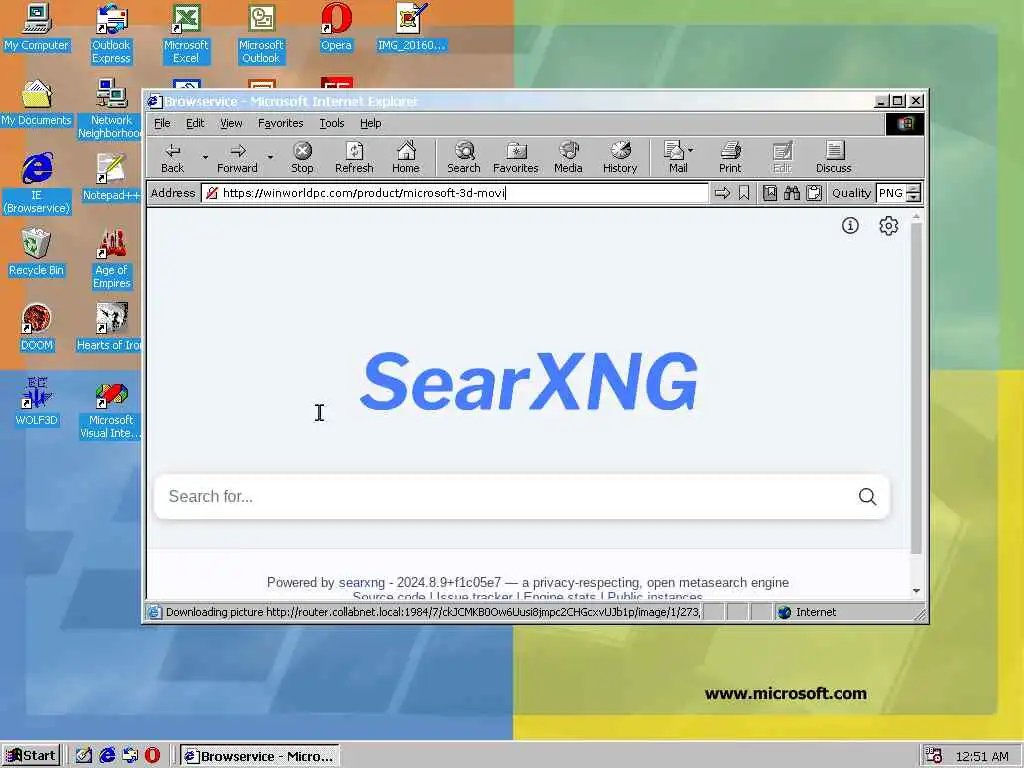Expand the Back history dropdown arrow
1024x768 pixels.
(205, 157)
